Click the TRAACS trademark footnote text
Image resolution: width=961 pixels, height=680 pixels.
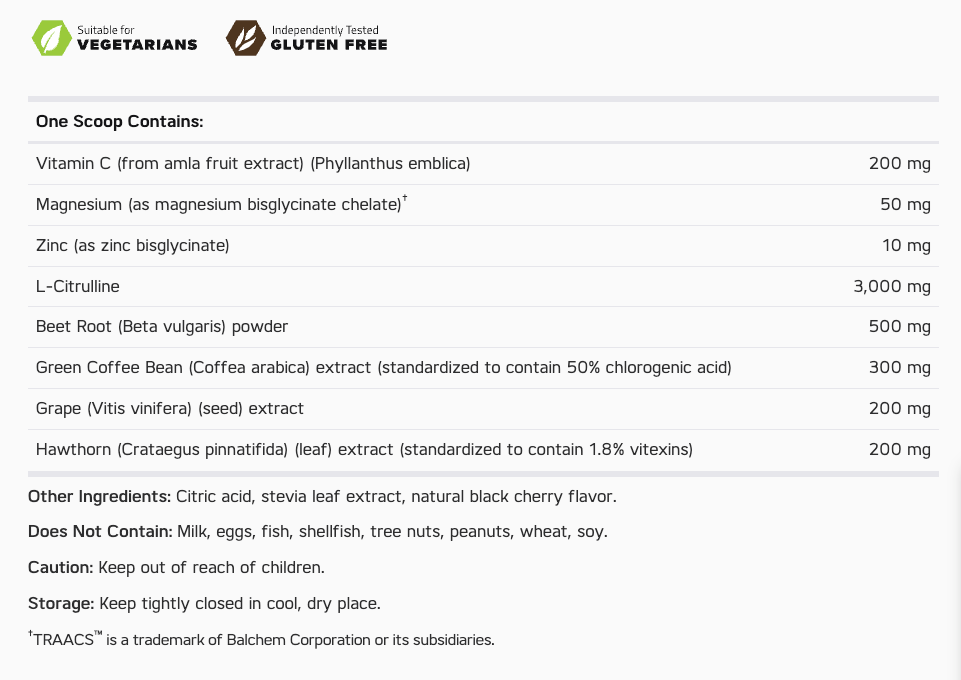(x=262, y=640)
